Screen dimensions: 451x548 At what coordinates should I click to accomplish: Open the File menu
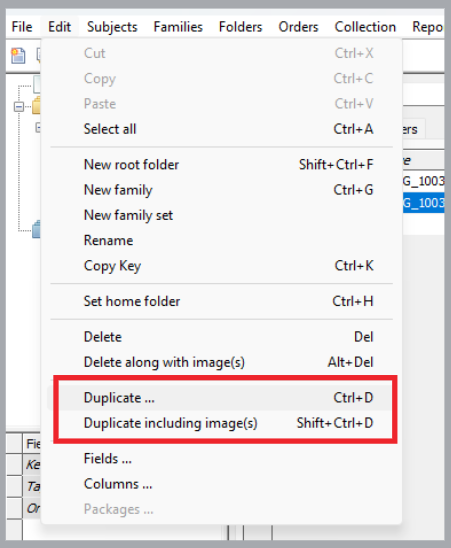(22, 27)
